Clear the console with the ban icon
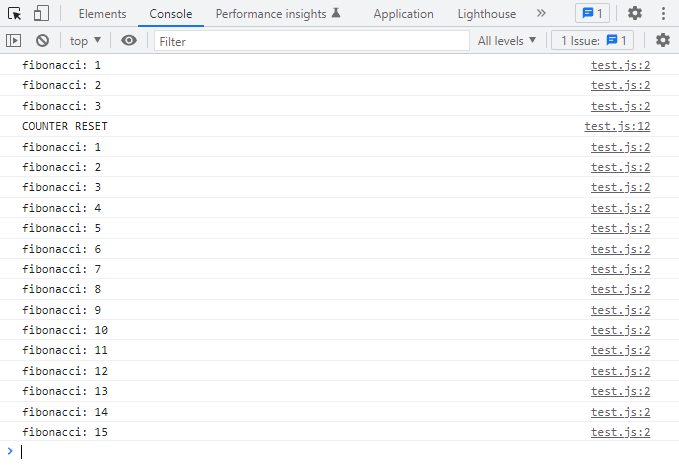679x475 pixels. coord(42,41)
